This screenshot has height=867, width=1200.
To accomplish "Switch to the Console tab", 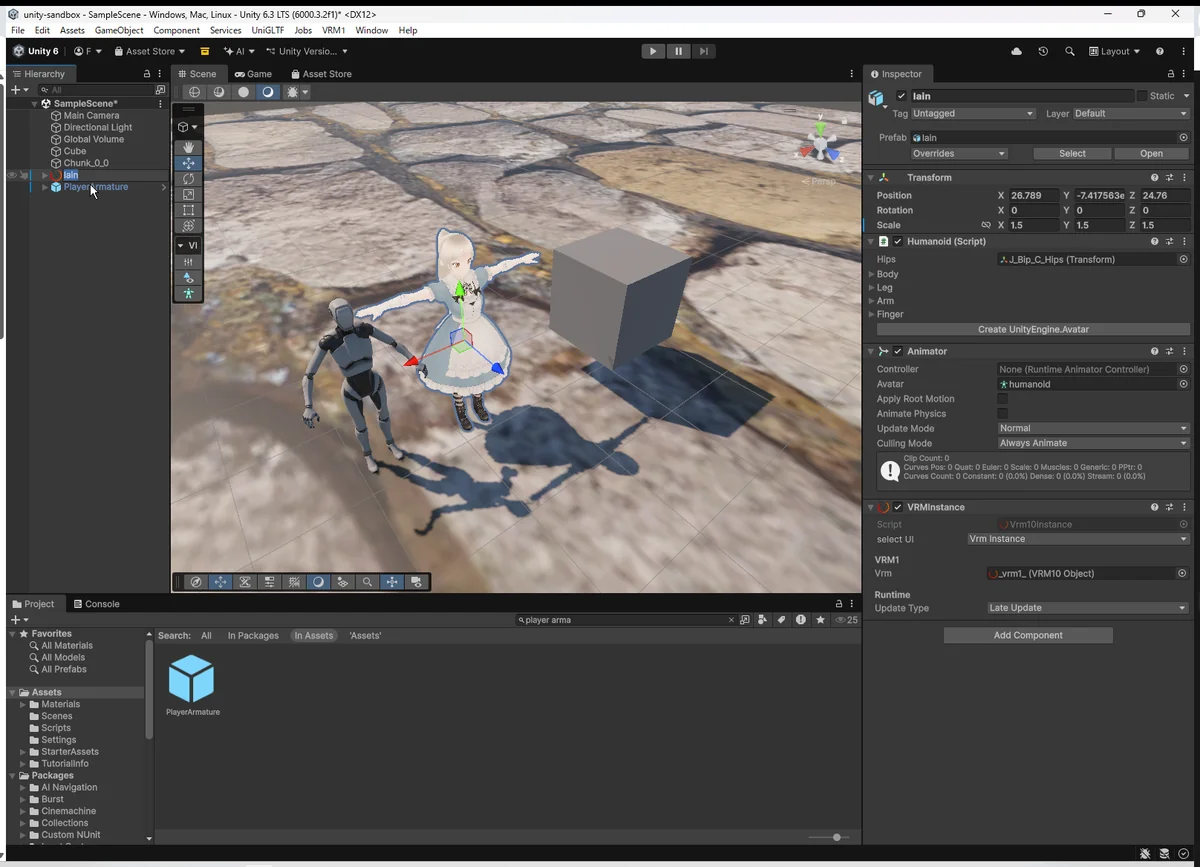I will point(96,604).
